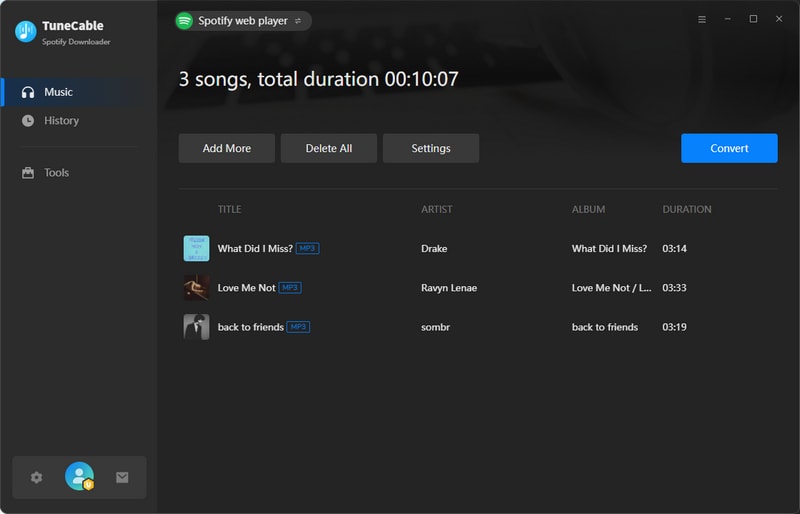Click the 03:19 duration value
The height and width of the screenshot is (514, 800).
[x=674, y=327]
